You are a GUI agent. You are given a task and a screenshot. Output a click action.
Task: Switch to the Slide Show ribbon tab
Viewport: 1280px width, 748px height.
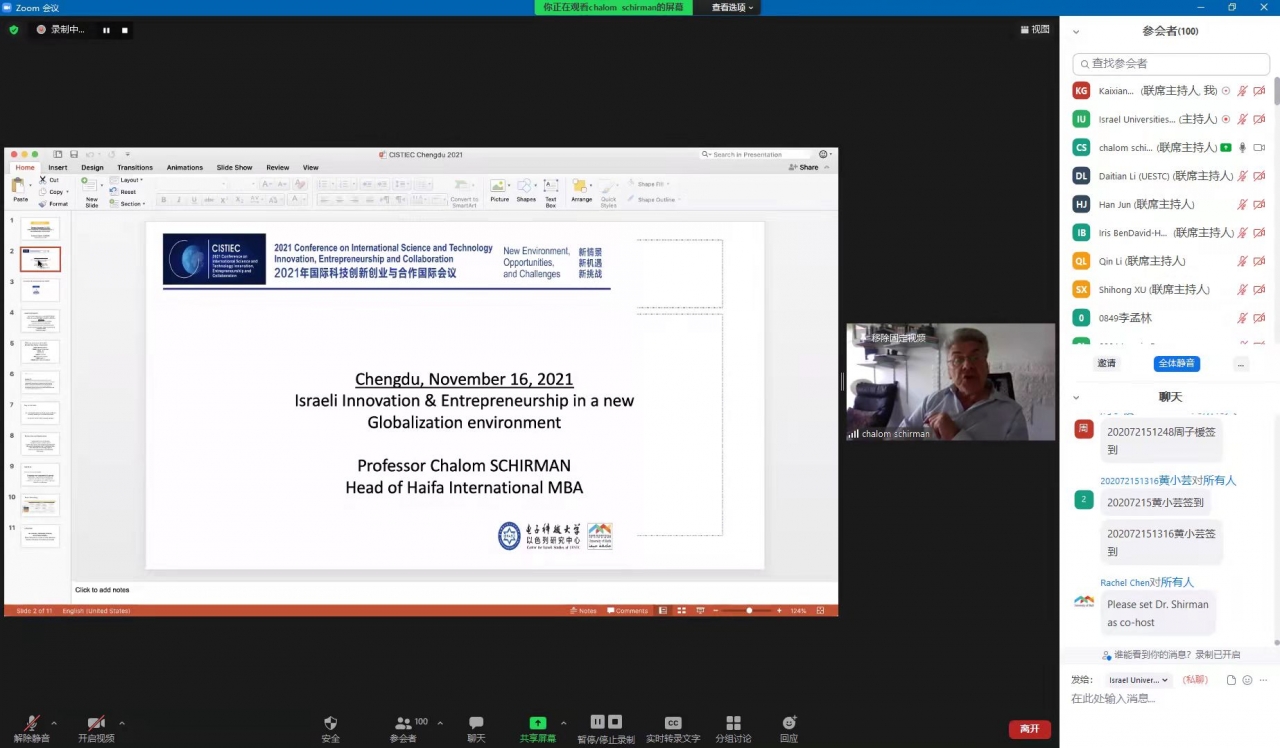coord(235,167)
